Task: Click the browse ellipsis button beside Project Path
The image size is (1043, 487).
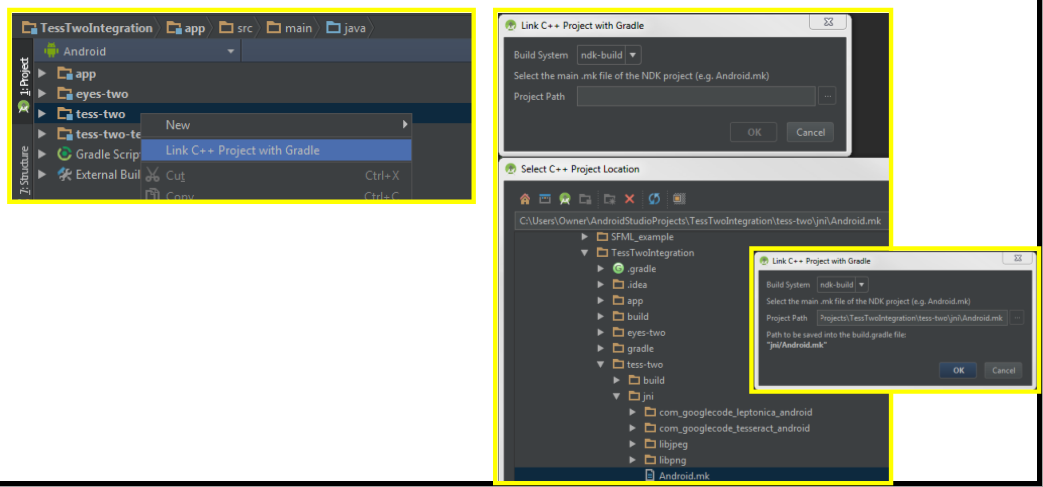Action: click(827, 96)
